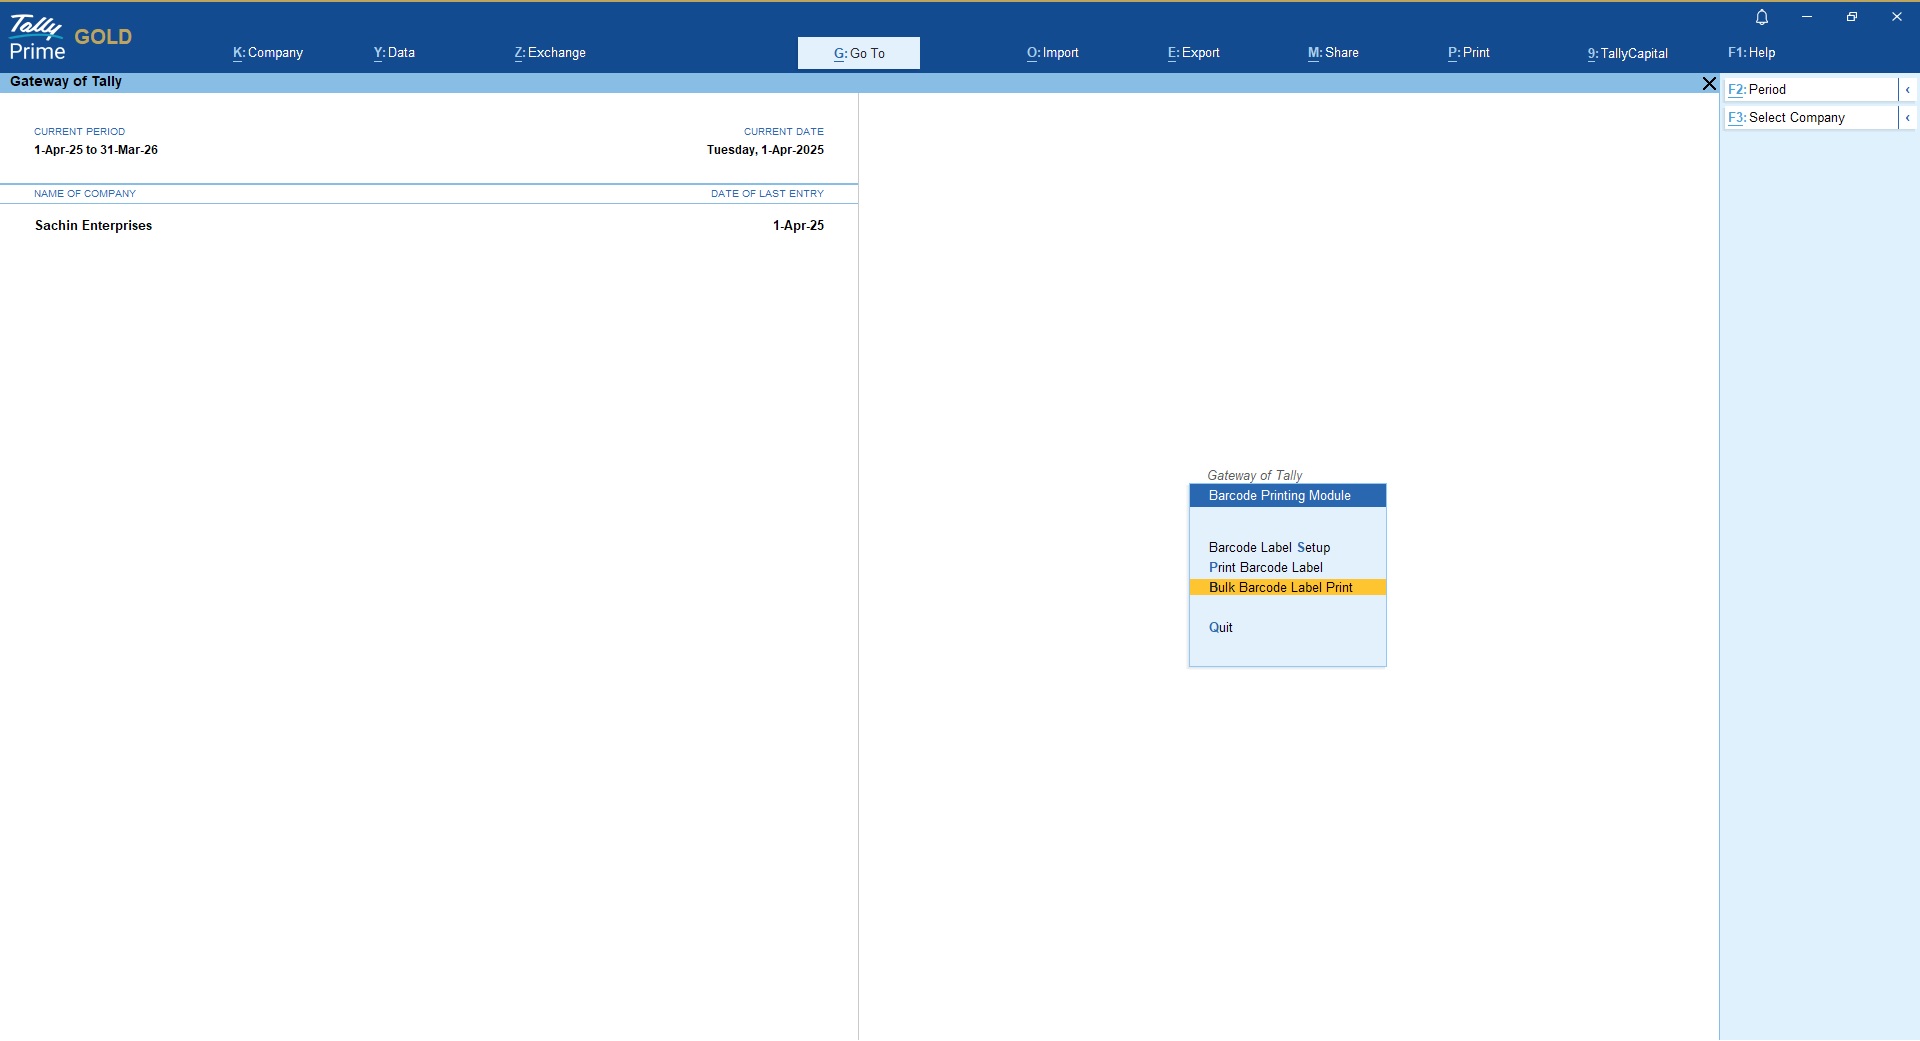Click the notification bell icon
The height and width of the screenshot is (1041, 1920).
(x=1762, y=17)
